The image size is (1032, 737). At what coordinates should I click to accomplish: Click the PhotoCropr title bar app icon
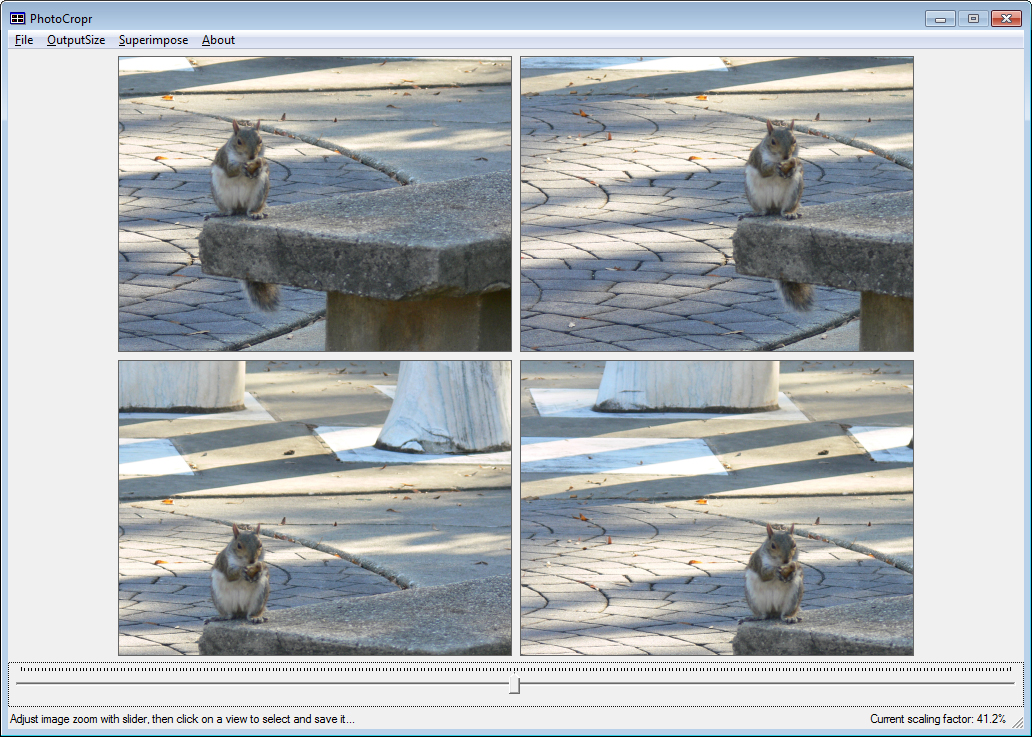[x=17, y=18]
